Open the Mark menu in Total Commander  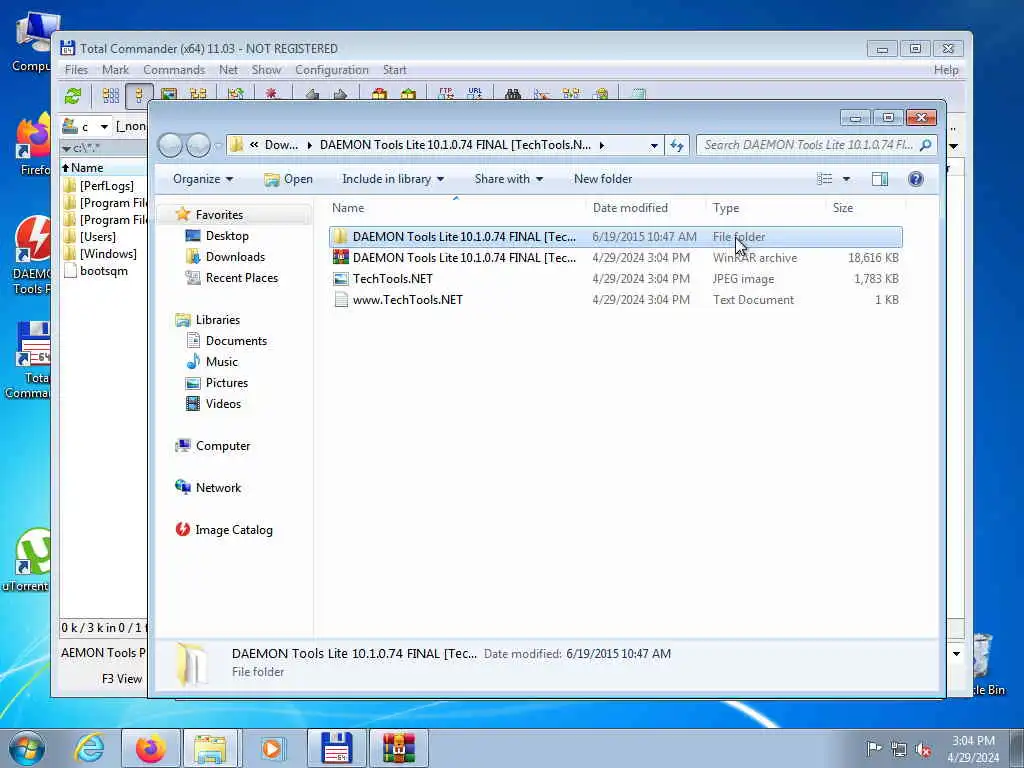coord(116,70)
